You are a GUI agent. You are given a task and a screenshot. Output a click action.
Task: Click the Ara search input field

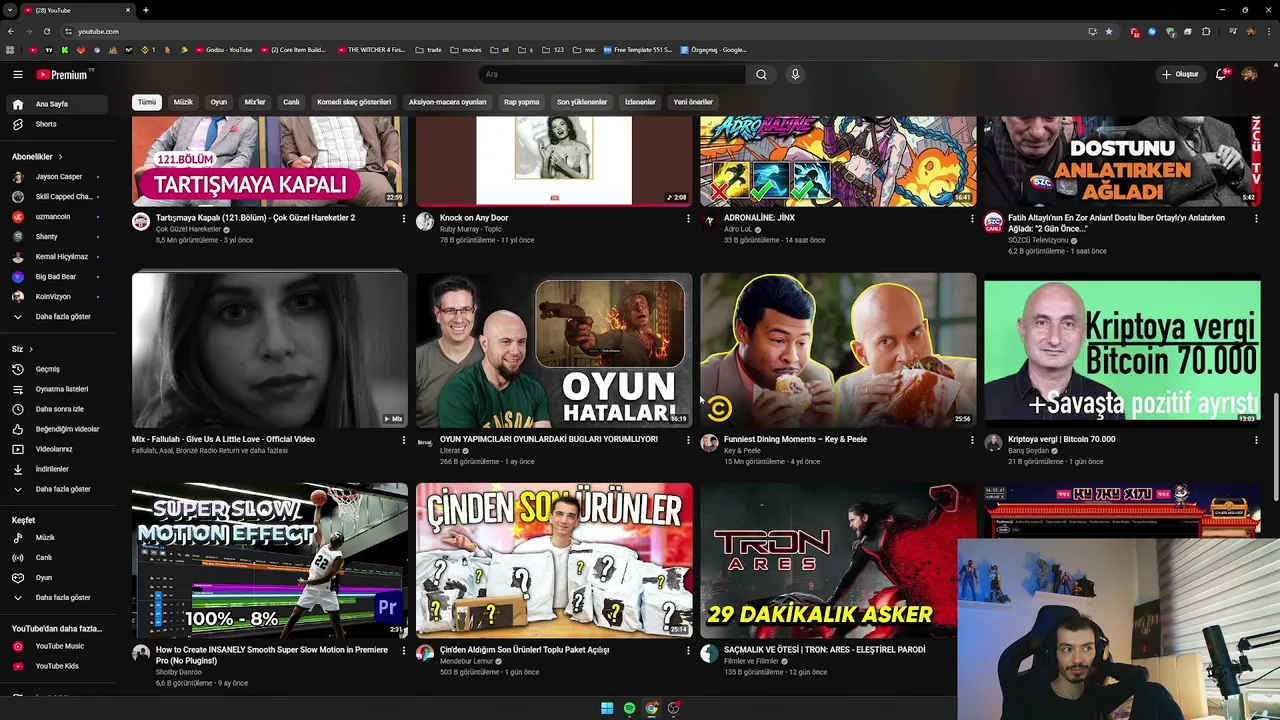coord(612,74)
